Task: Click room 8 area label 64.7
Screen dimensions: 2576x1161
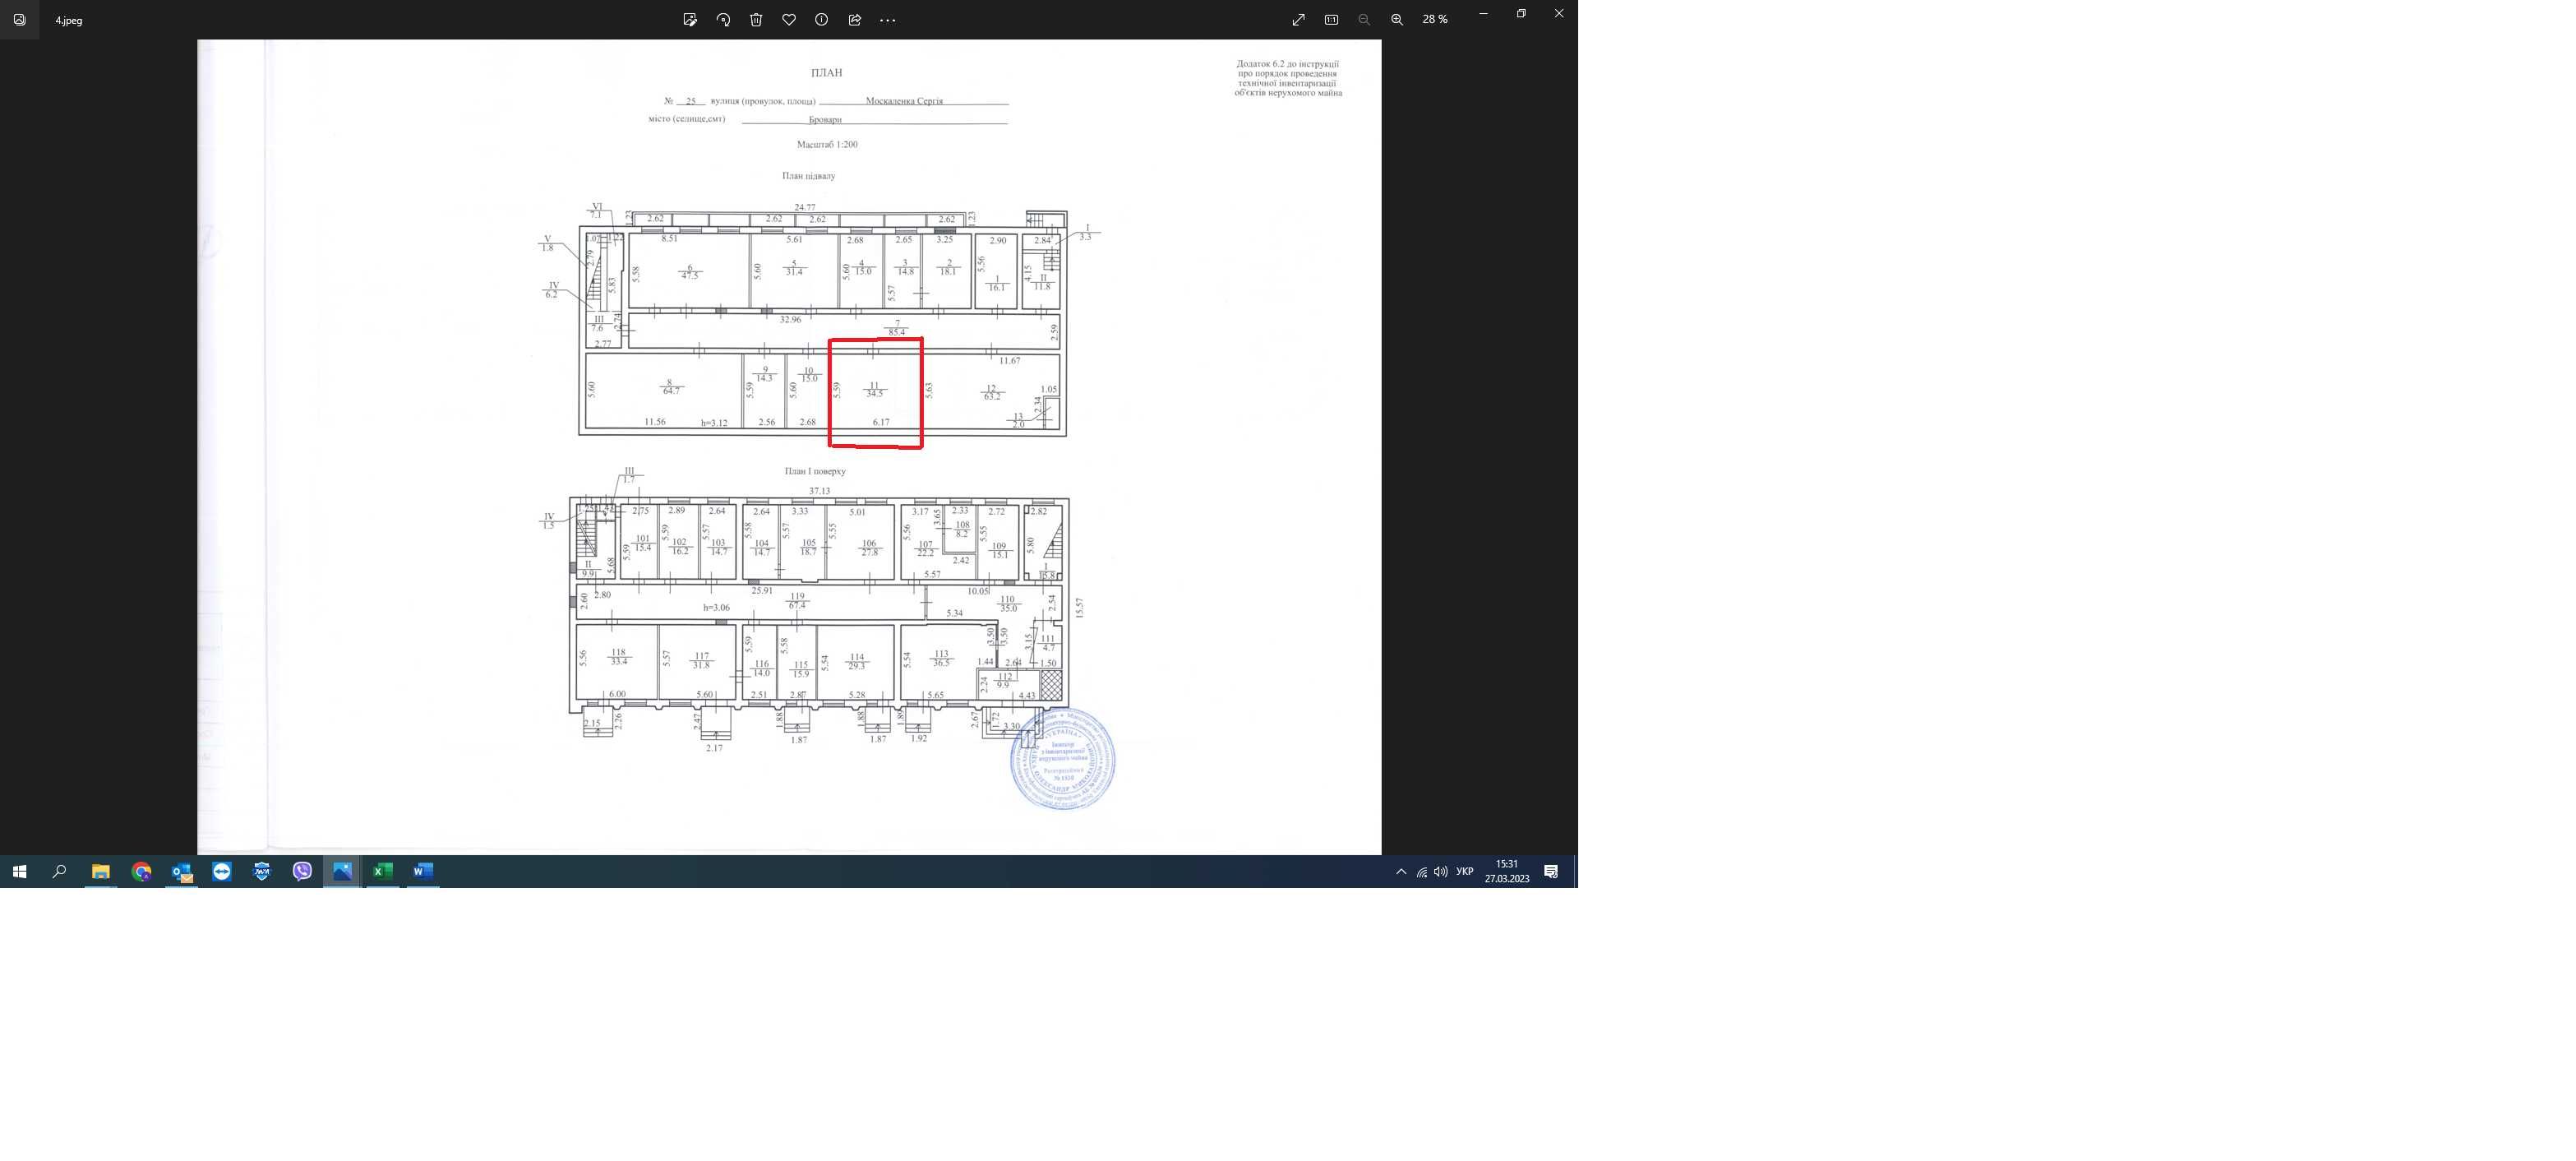Action: tap(671, 391)
